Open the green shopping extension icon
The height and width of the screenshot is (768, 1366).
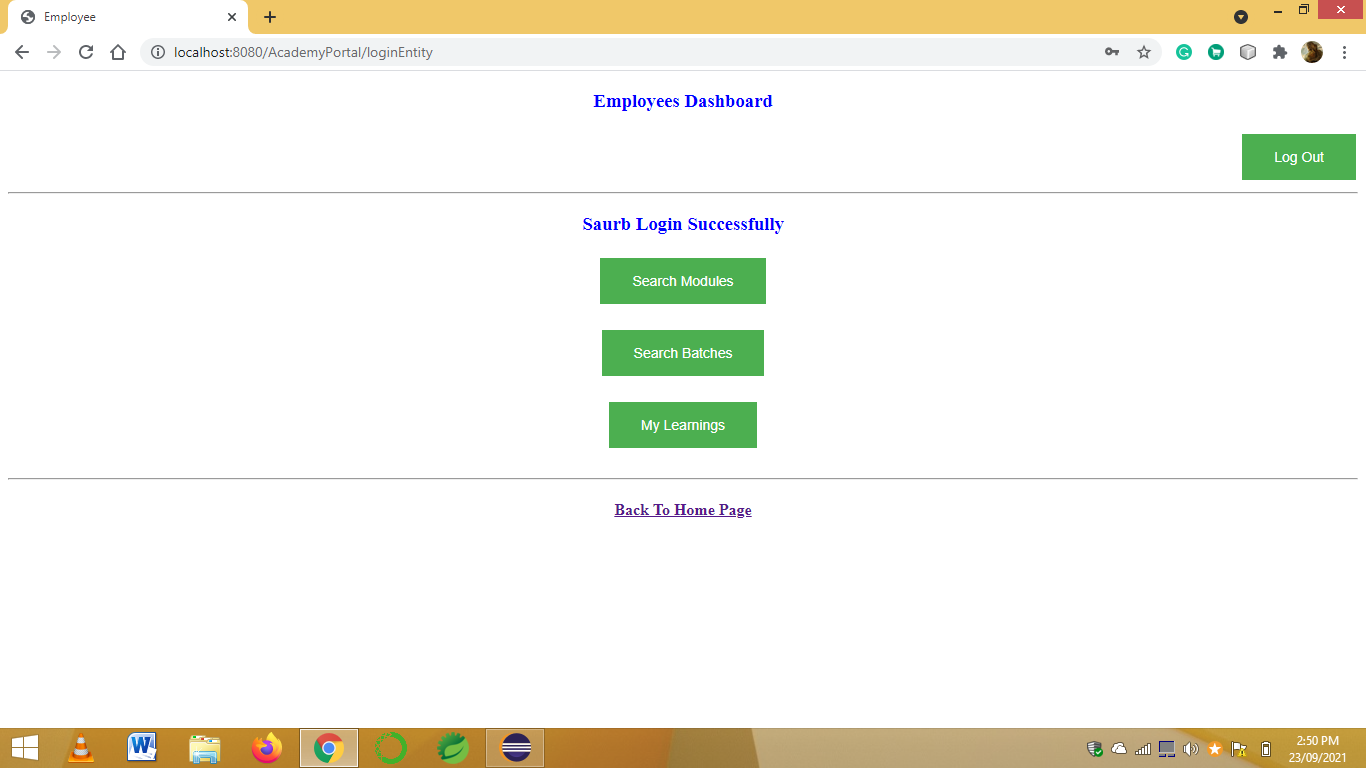point(1216,52)
